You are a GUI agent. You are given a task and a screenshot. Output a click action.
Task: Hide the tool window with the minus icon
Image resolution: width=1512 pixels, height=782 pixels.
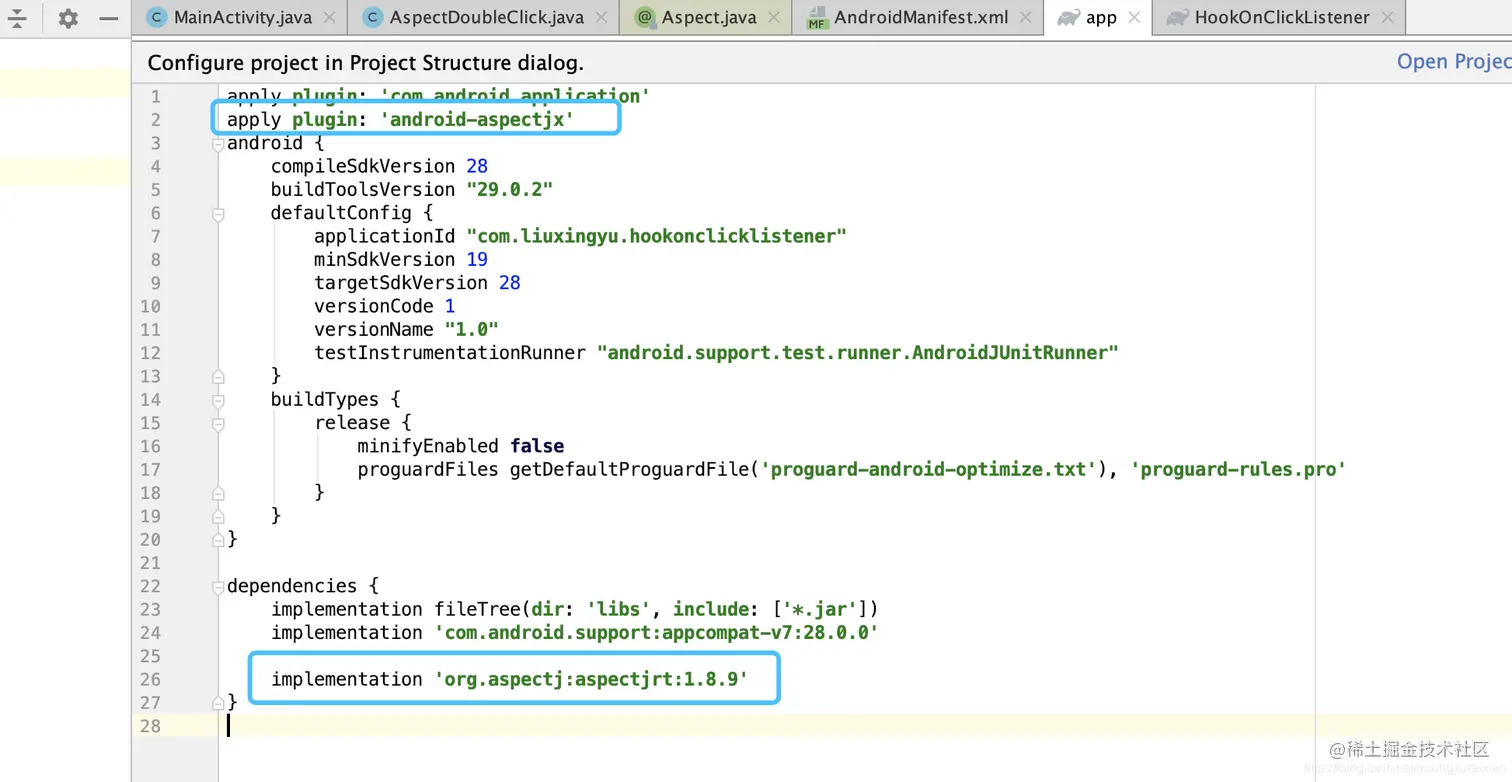(109, 18)
